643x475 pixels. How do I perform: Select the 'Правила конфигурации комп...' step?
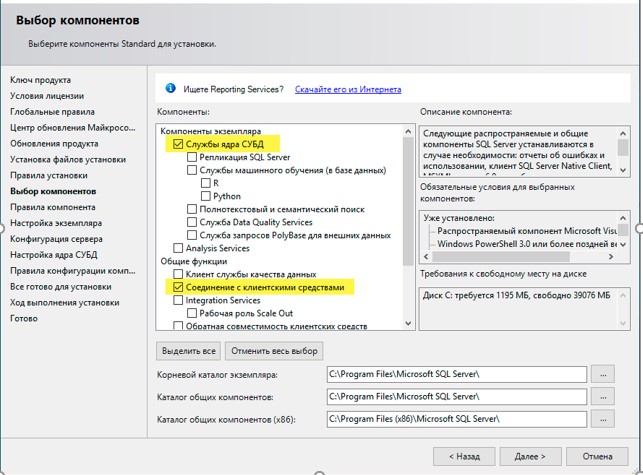coord(73,271)
